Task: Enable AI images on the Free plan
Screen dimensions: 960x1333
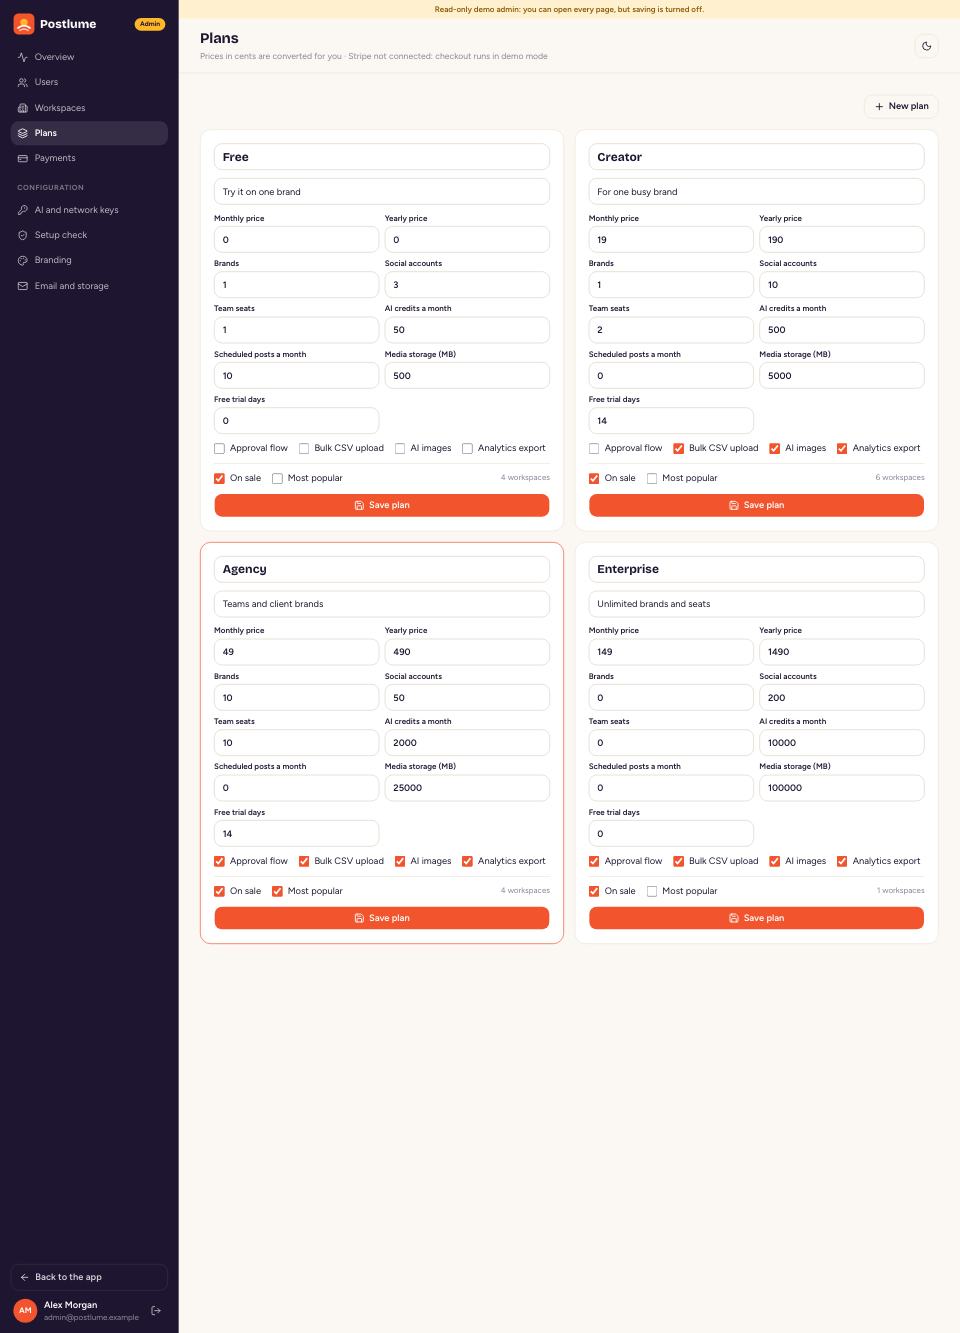Action: click(400, 449)
